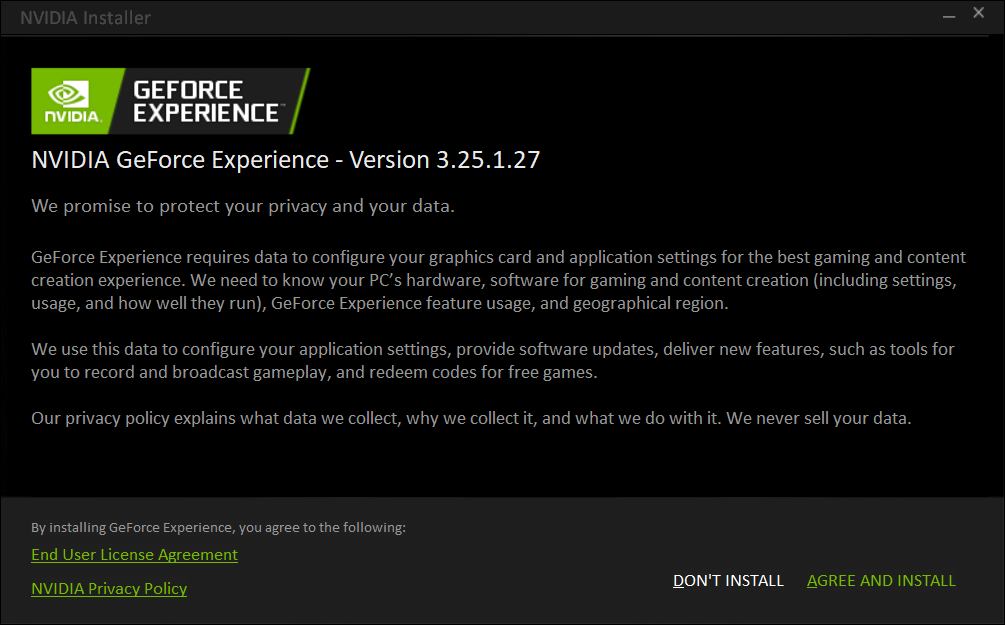The width and height of the screenshot is (1005, 625).
Task: Click the NVIDIA Installer title bar text
Action: (85, 18)
